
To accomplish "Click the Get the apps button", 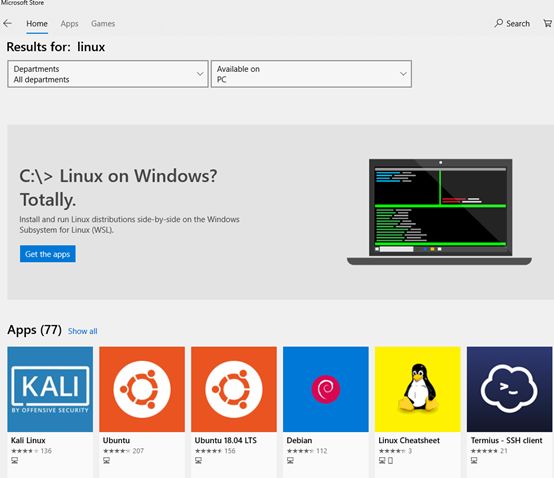I will (48, 254).
